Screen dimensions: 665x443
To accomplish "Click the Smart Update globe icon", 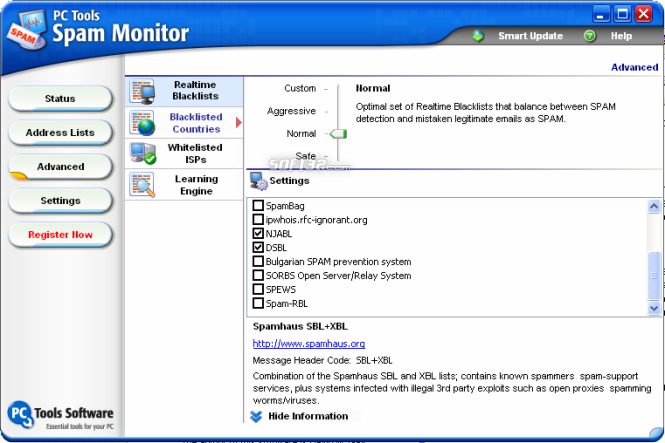I will tap(478, 36).
